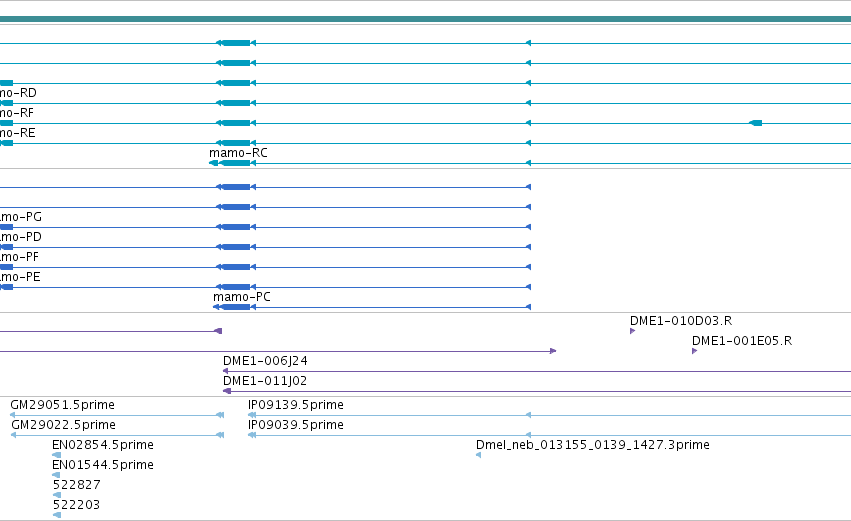The image size is (851, 521).
Task: Select the small glyph under EN01544.5prime
Action: 56,475
